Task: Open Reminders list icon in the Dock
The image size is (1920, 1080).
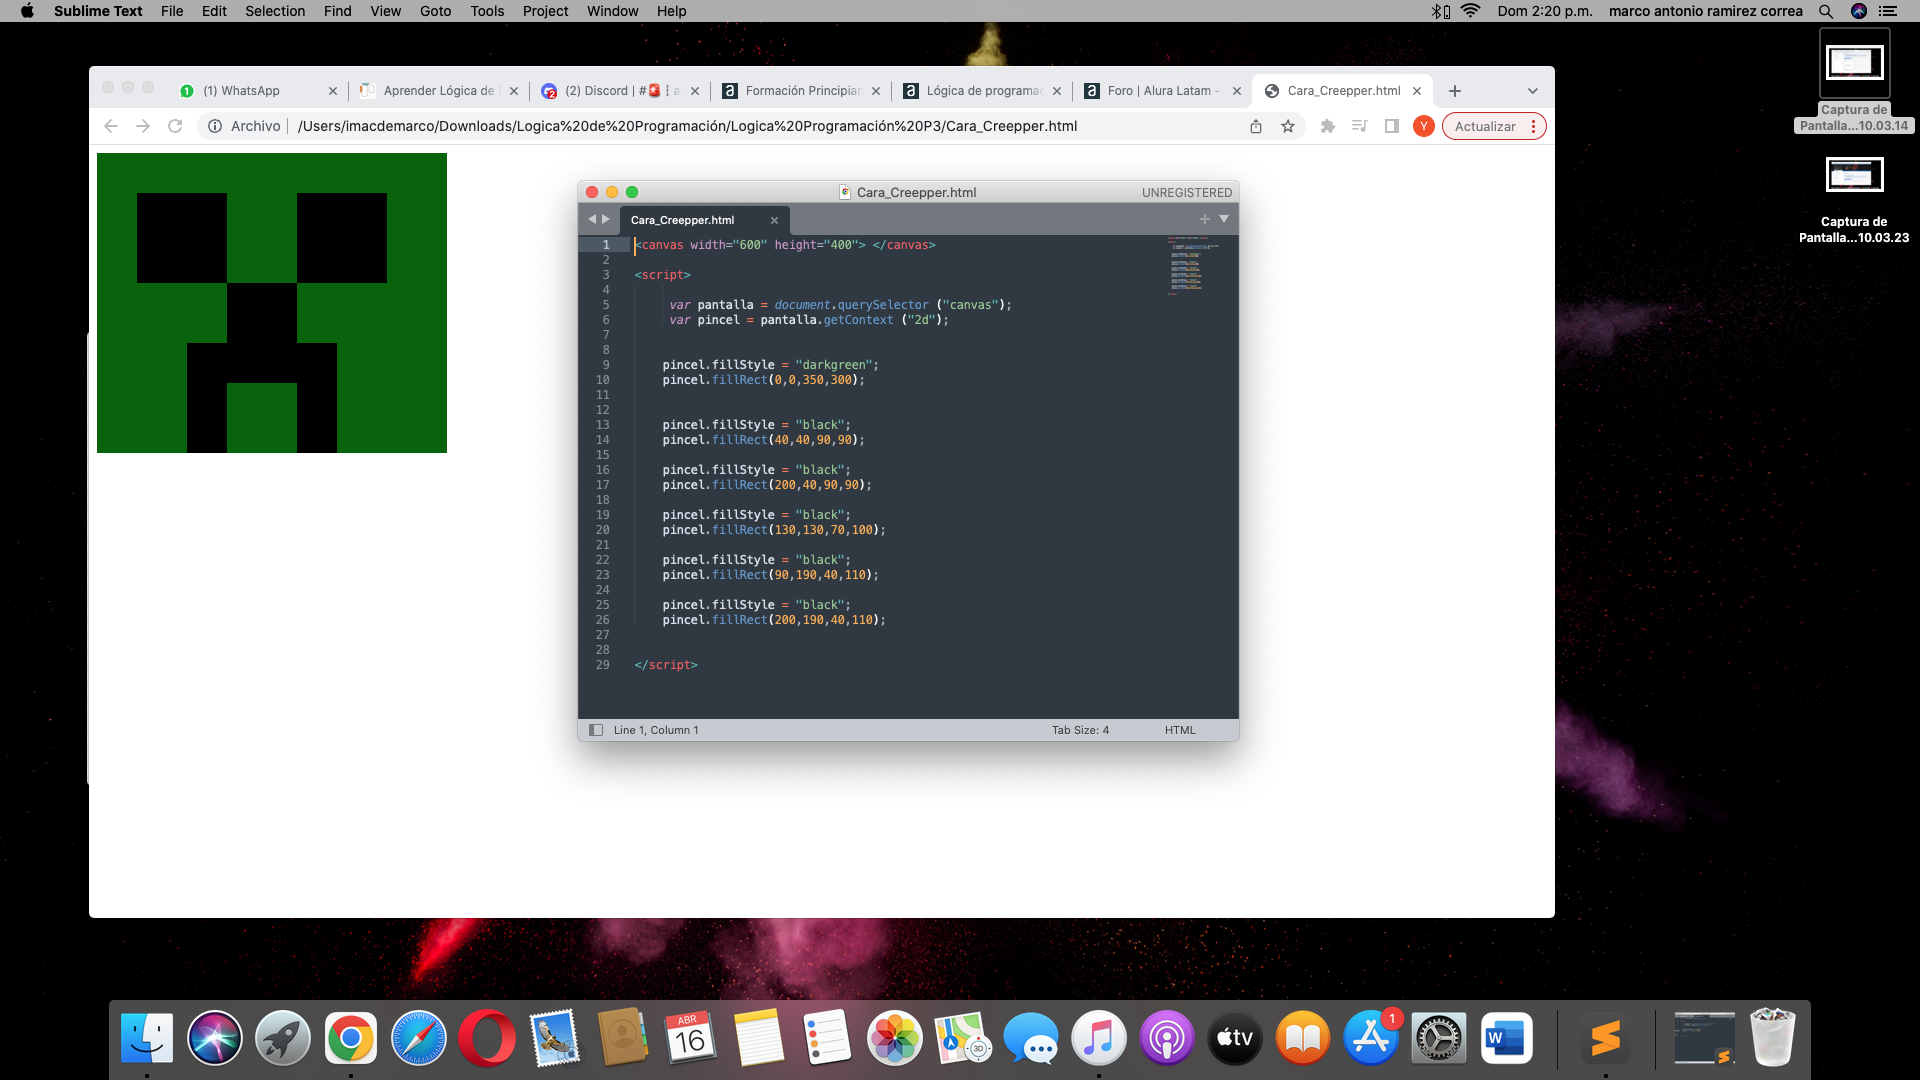Action: click(x=827, y=1039)
